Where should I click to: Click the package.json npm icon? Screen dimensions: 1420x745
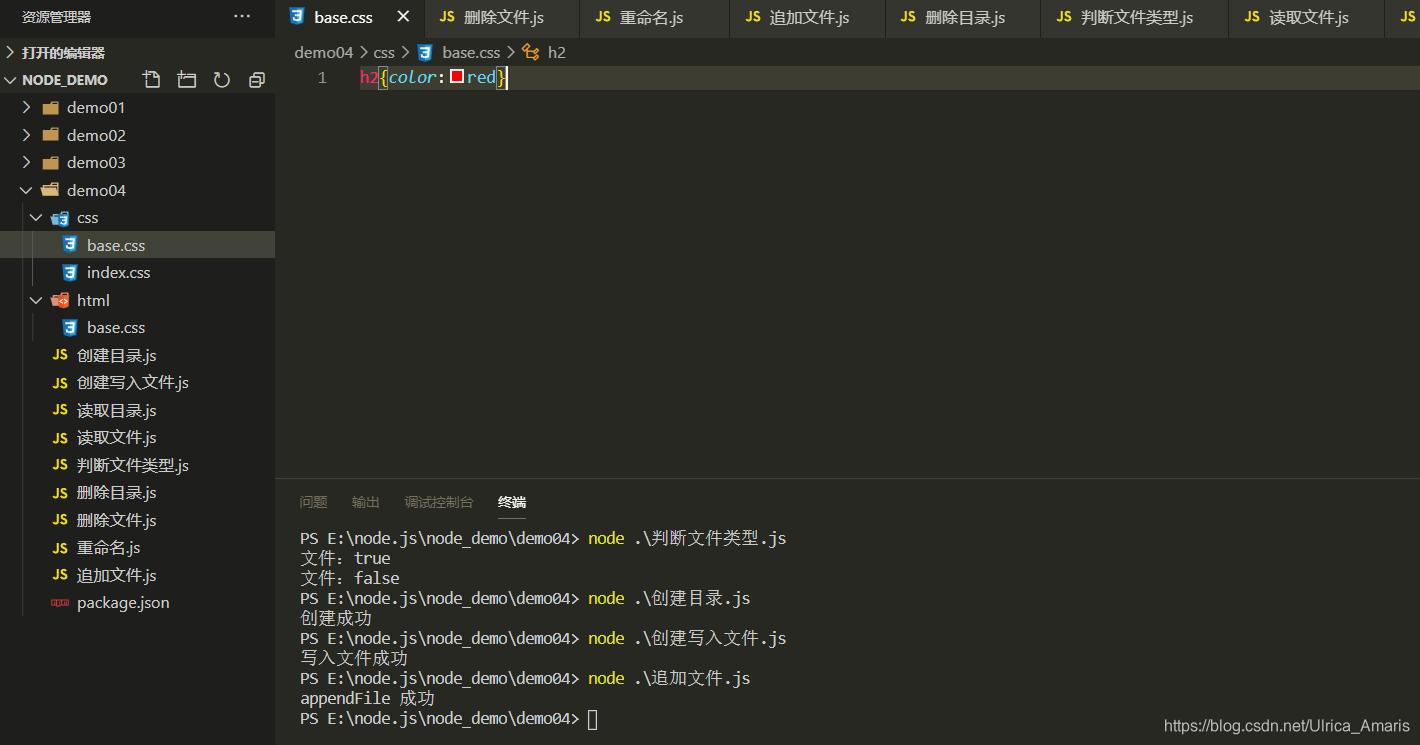(x=61, y=603)
